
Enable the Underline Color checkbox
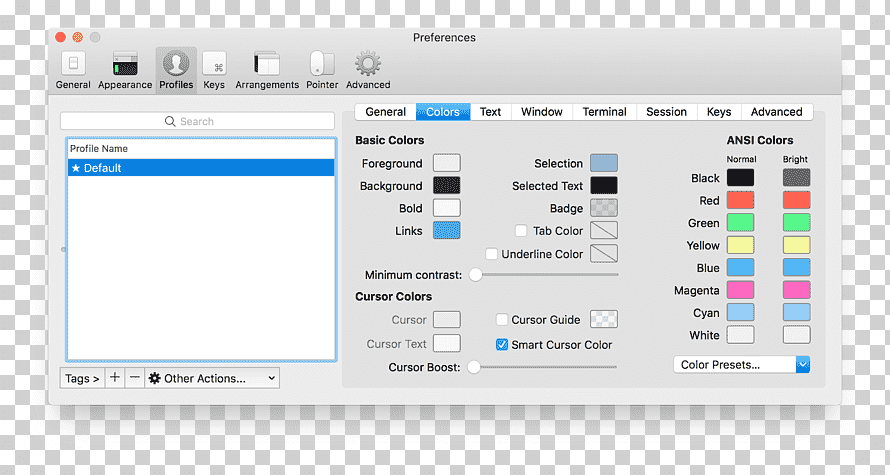point(492,254)
